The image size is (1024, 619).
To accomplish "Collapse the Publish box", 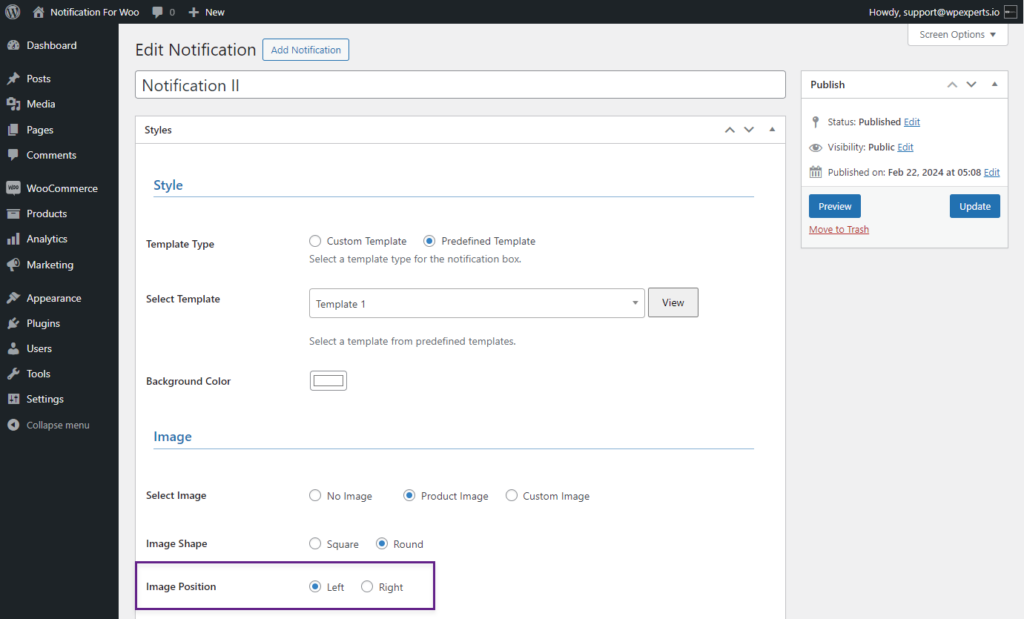I will click(x=995, y=85).
